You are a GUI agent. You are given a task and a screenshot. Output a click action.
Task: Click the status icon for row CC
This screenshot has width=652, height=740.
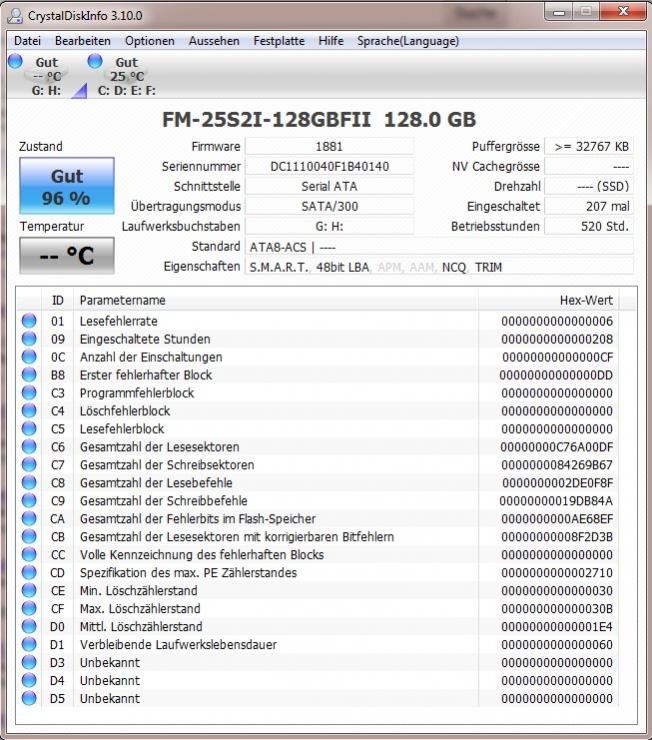tap(29, 554)
